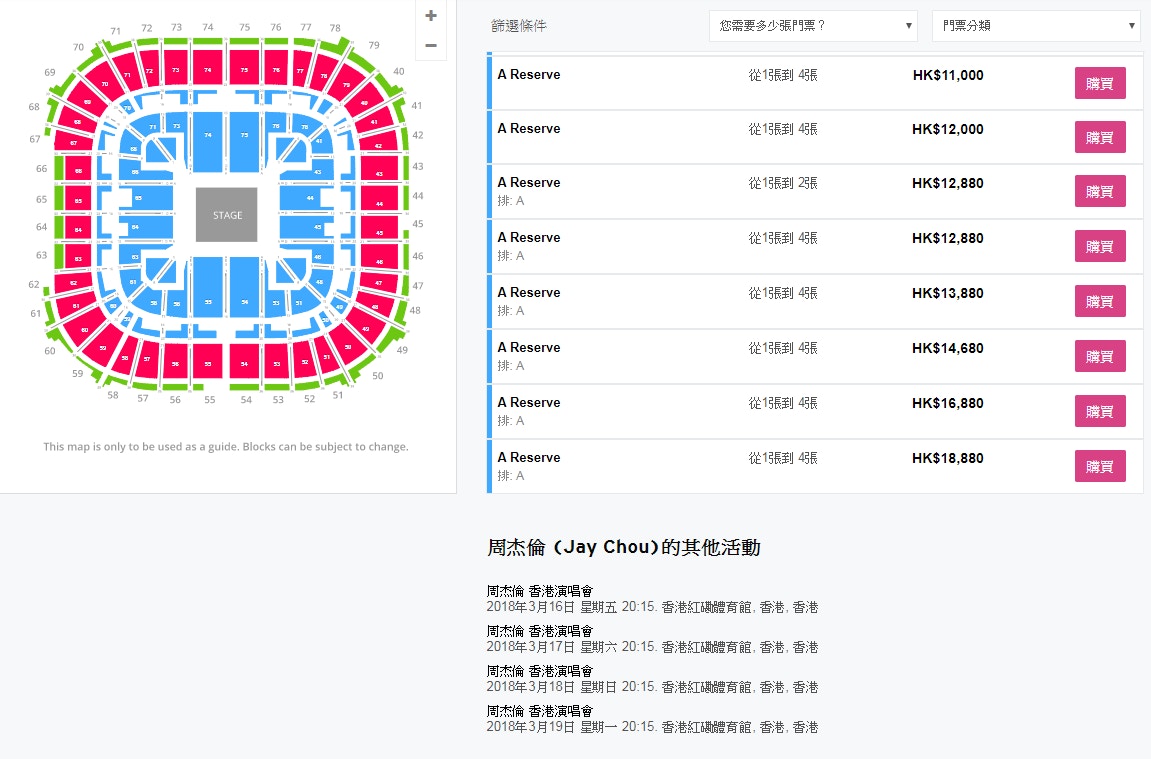1151x759 pixels.
Task: Select red outer section 54 at bottom
Action: point(244,363)
